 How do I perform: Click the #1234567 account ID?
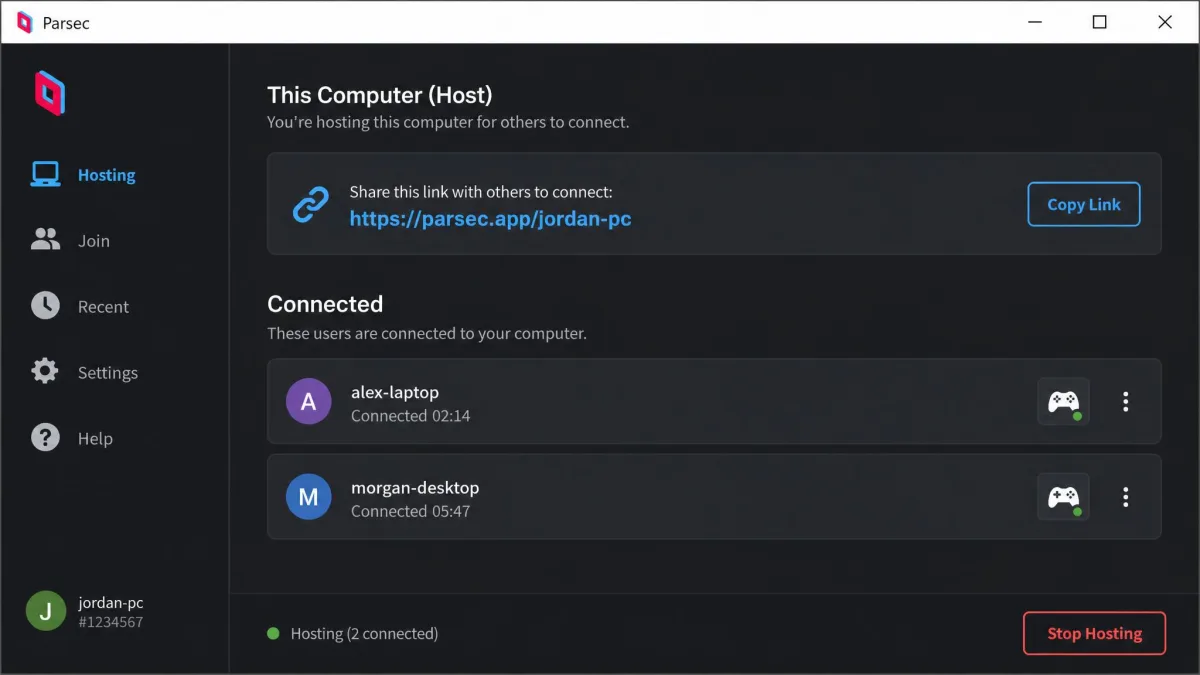(110, 622)
